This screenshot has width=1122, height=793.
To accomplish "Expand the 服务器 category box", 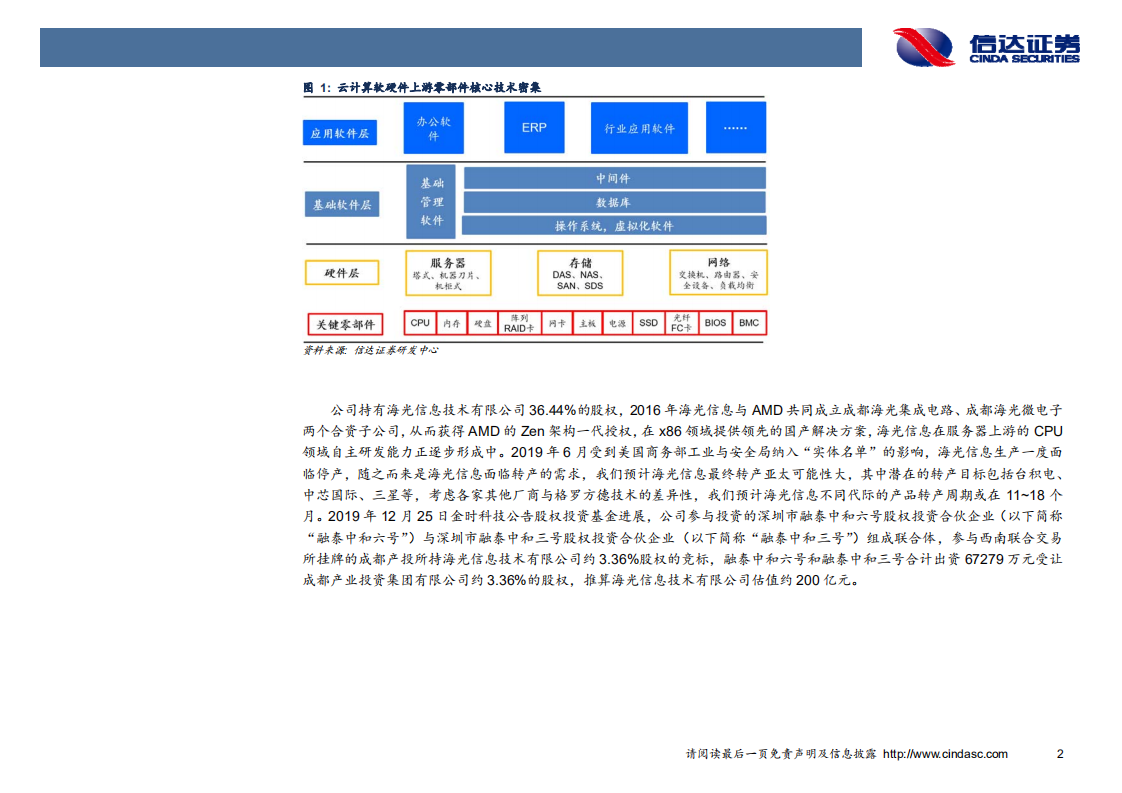I will [x=447, y=273].
